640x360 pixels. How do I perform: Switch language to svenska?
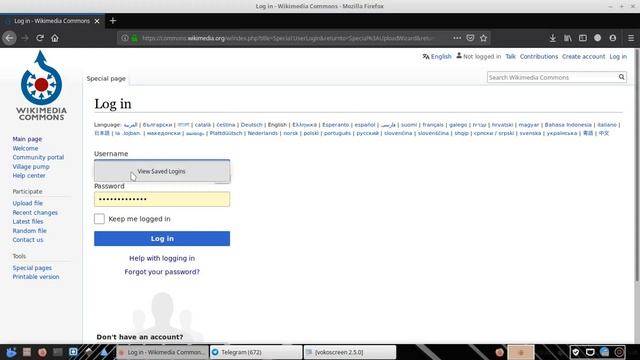pyautogui.click(x=530, y=133)
